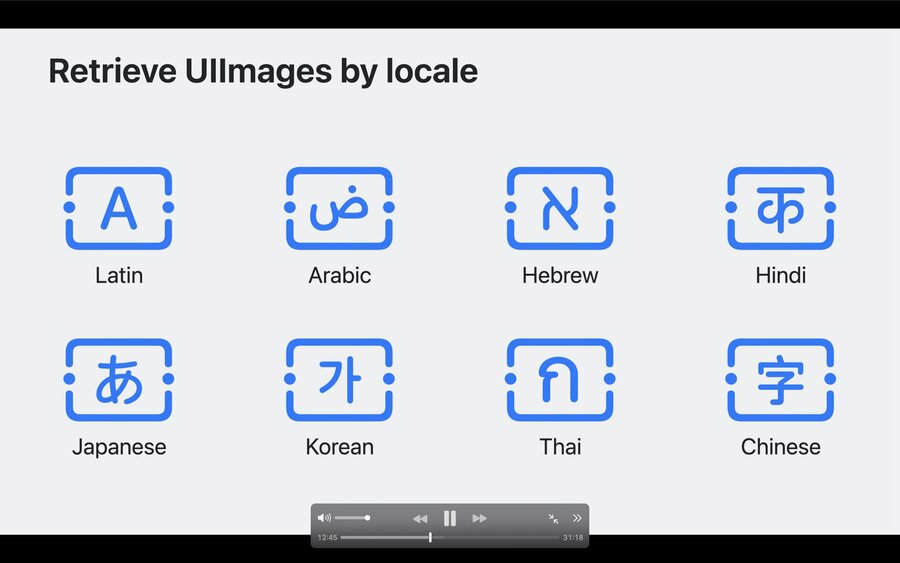This screenshot has width=900, height=563.
Task: Open more player options with the double chevron
Action: coord(577,518)
